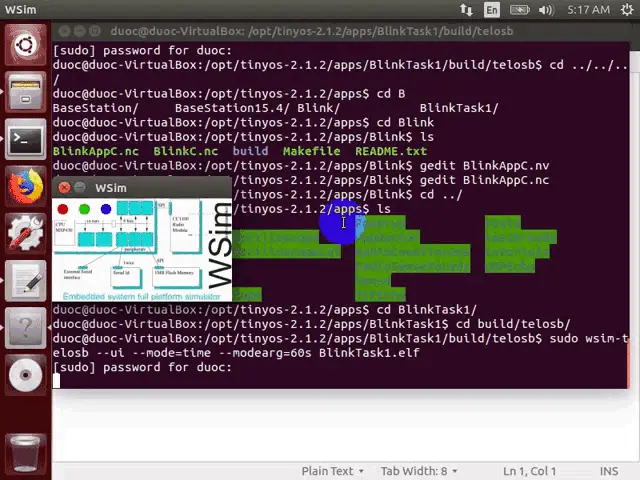
Task: Open the Tab Width: 8 dropdown
Action: [419, 471]
